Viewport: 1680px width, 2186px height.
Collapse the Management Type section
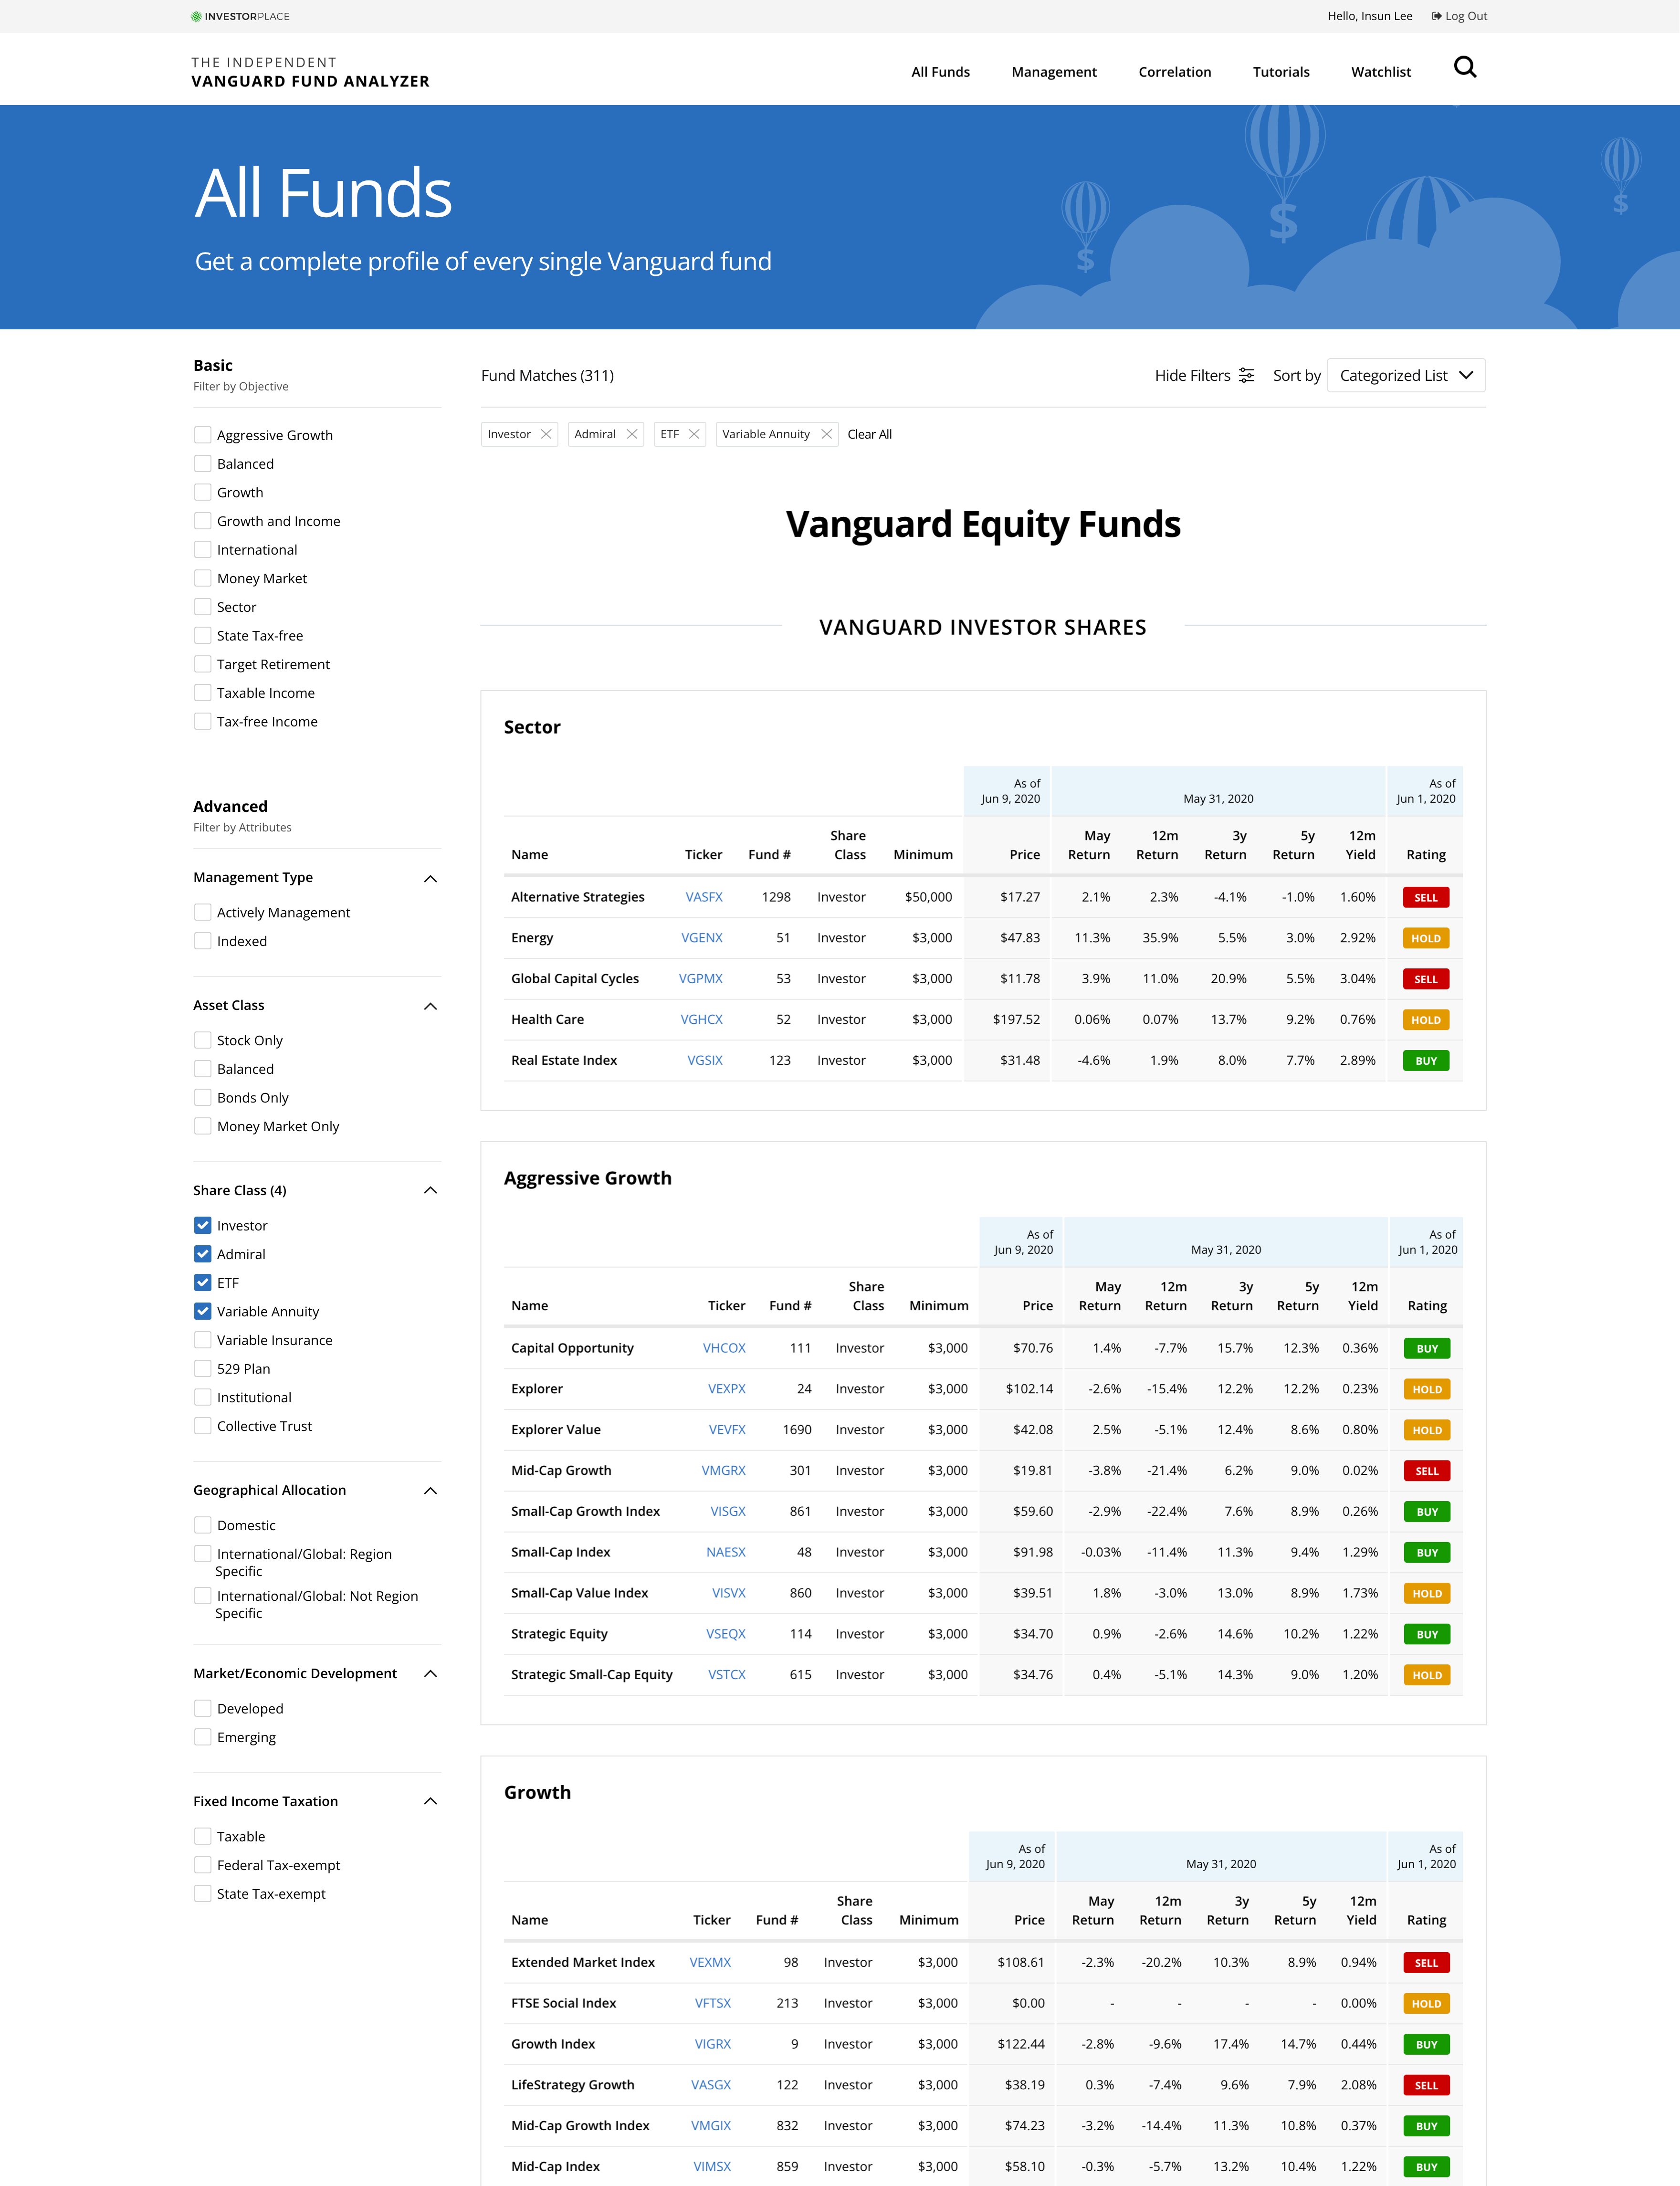[x=430, y=878]
